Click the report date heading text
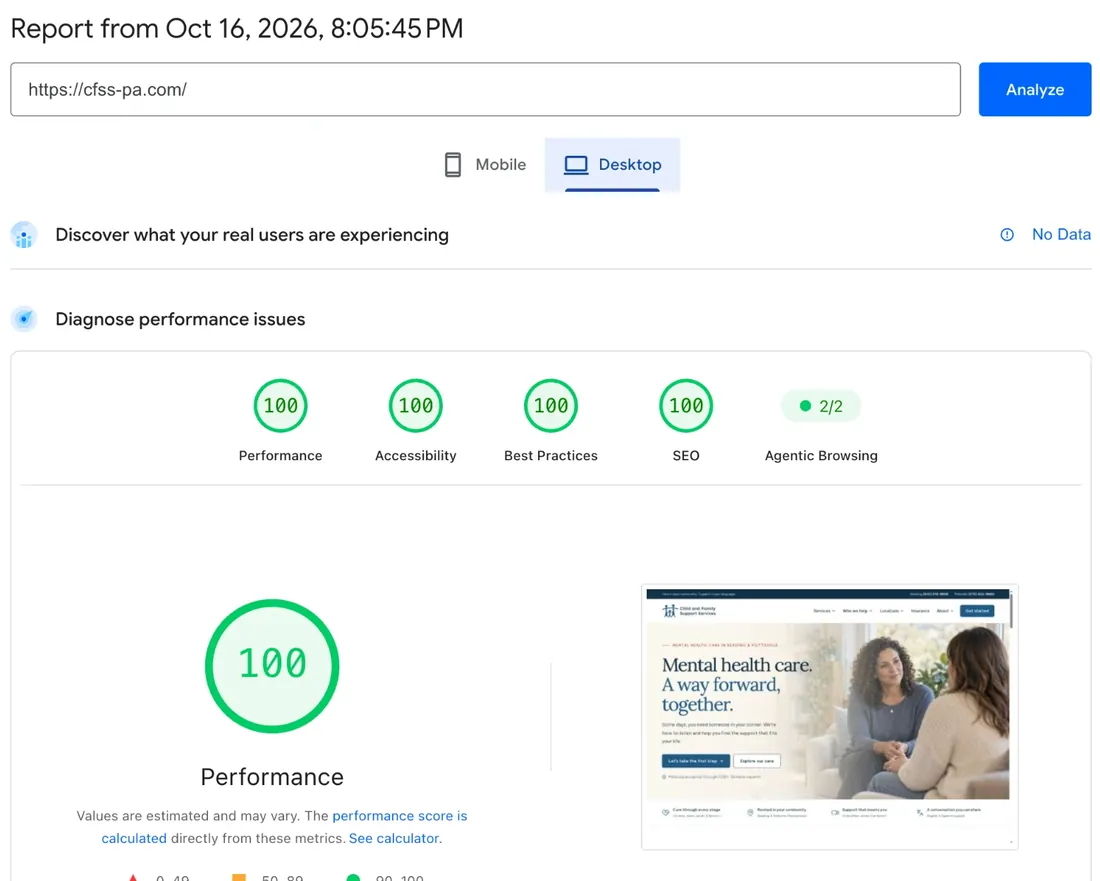 coord(237,29)
